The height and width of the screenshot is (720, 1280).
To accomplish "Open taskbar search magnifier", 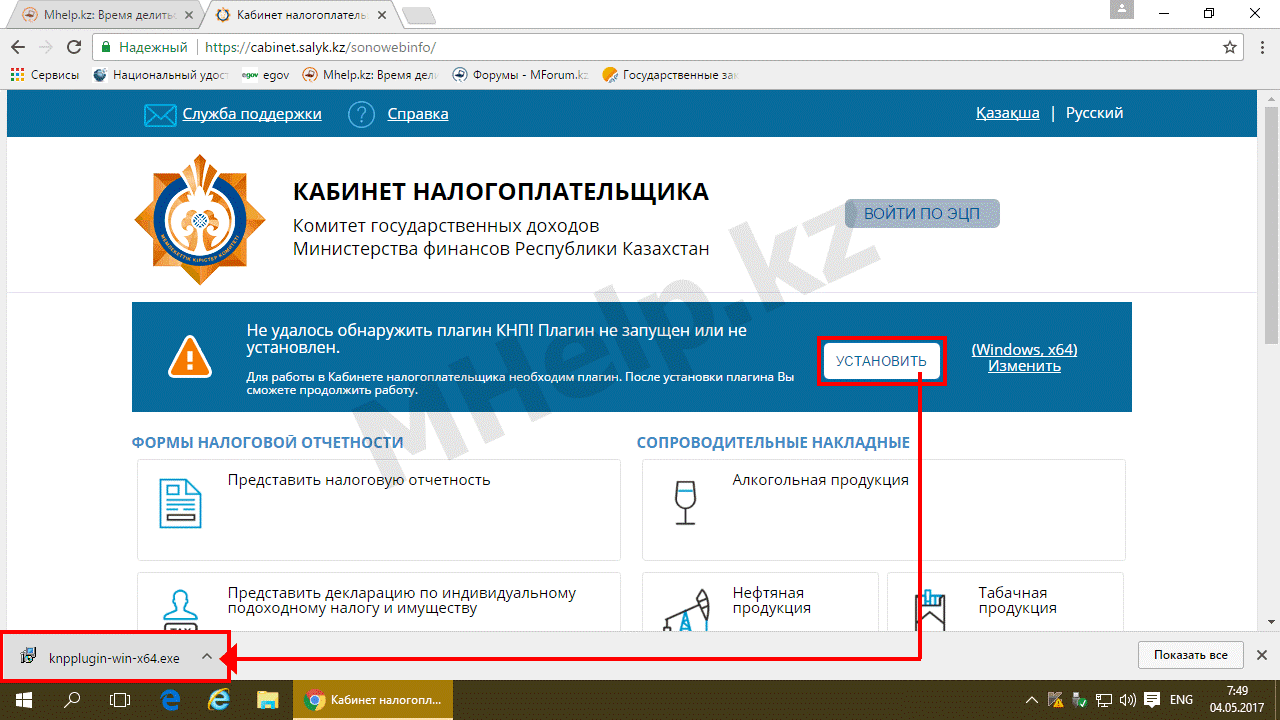I will coord(72,700).
